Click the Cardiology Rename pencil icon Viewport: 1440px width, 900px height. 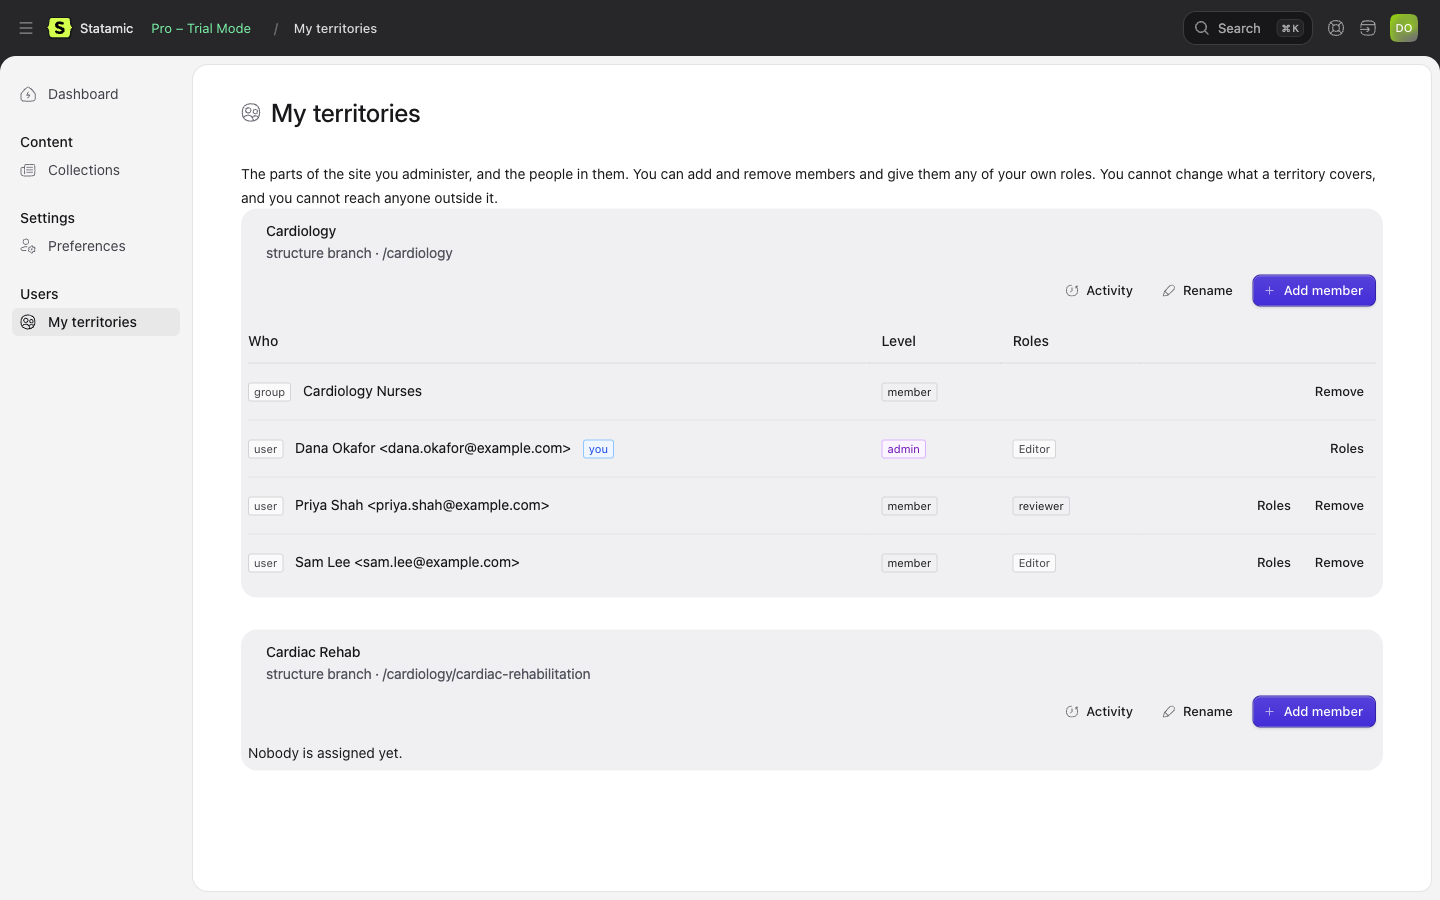1169,291
